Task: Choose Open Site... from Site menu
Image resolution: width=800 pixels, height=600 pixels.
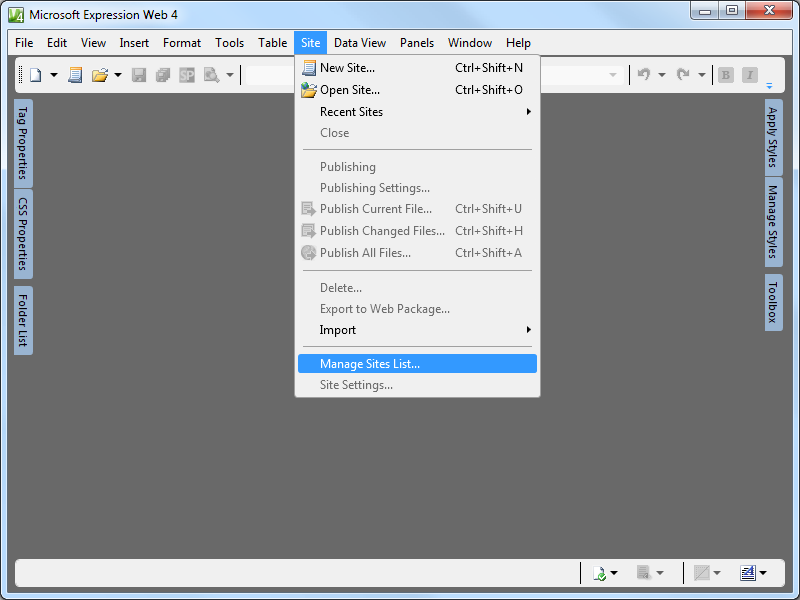Action: pos(417,90)
